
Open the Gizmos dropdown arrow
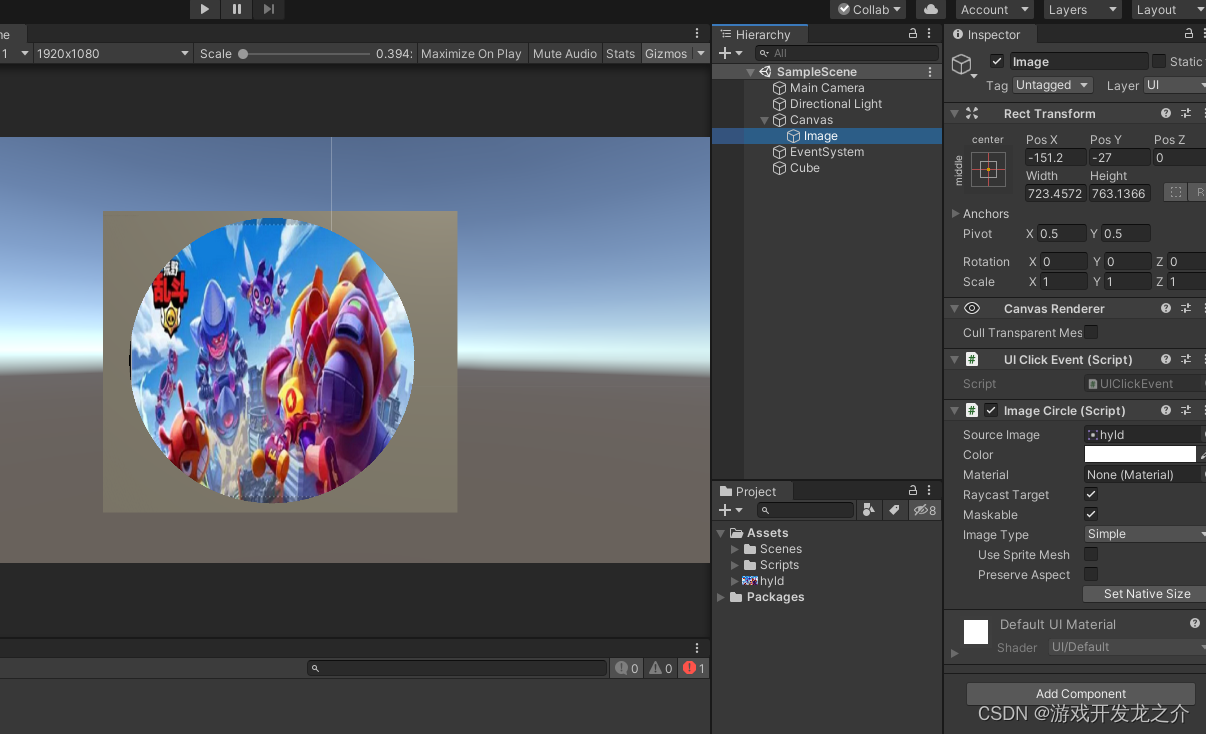701,53
